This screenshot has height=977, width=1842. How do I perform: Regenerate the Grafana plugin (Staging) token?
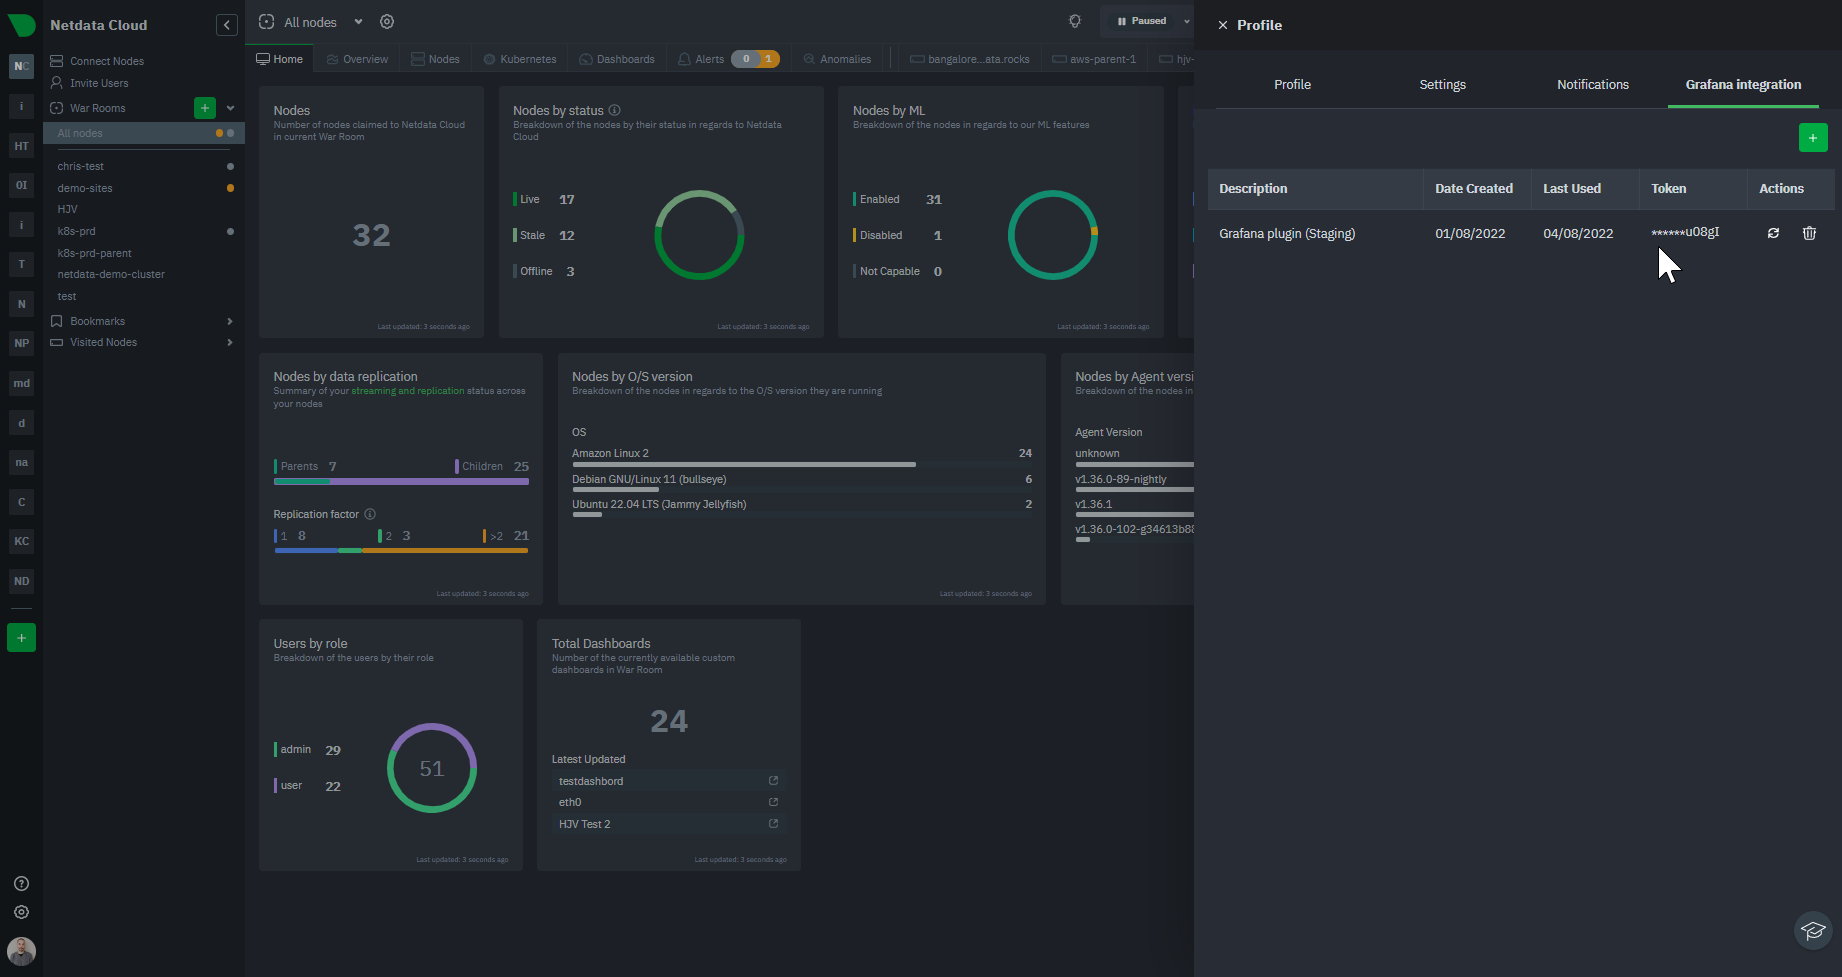coord(1773,233)
